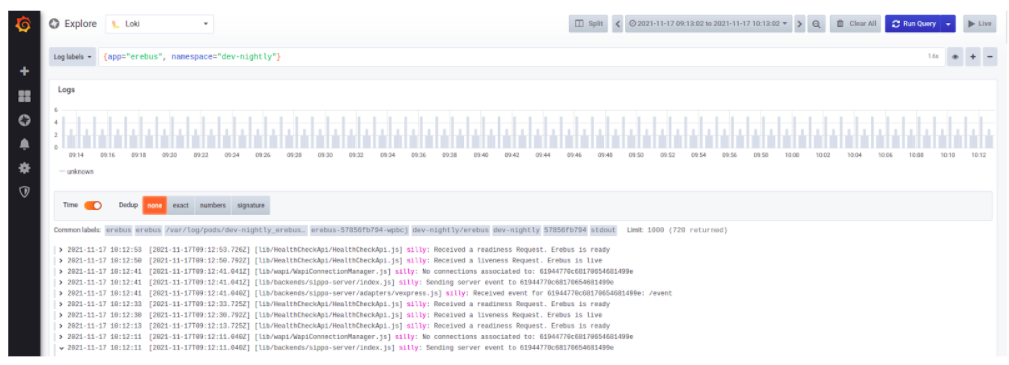Open the time range picker
Screen dimensions: 1009x365
coord(708,24)
